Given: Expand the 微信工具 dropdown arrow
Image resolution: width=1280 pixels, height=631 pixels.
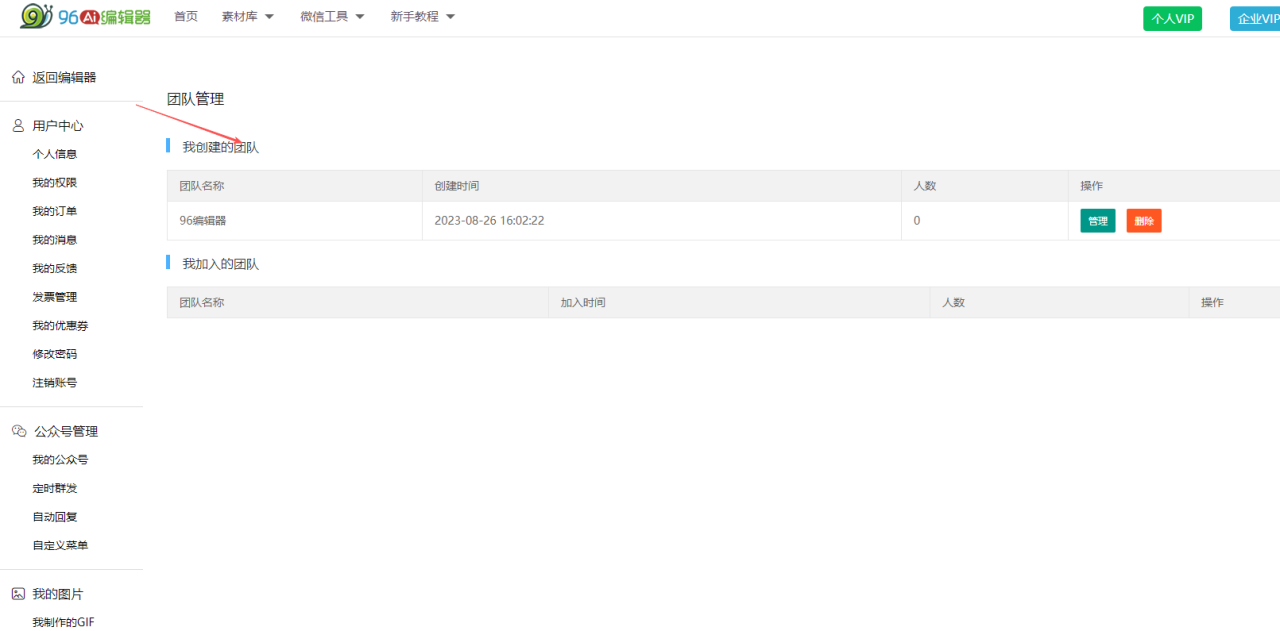Looking at the screenshot, I should (359, 17).
